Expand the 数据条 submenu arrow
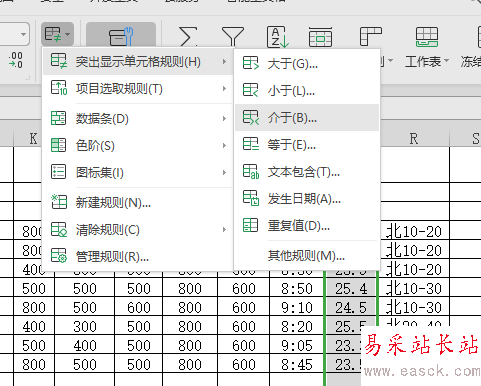The width and height of the screenshot is (481, 386). coord(224,119)
